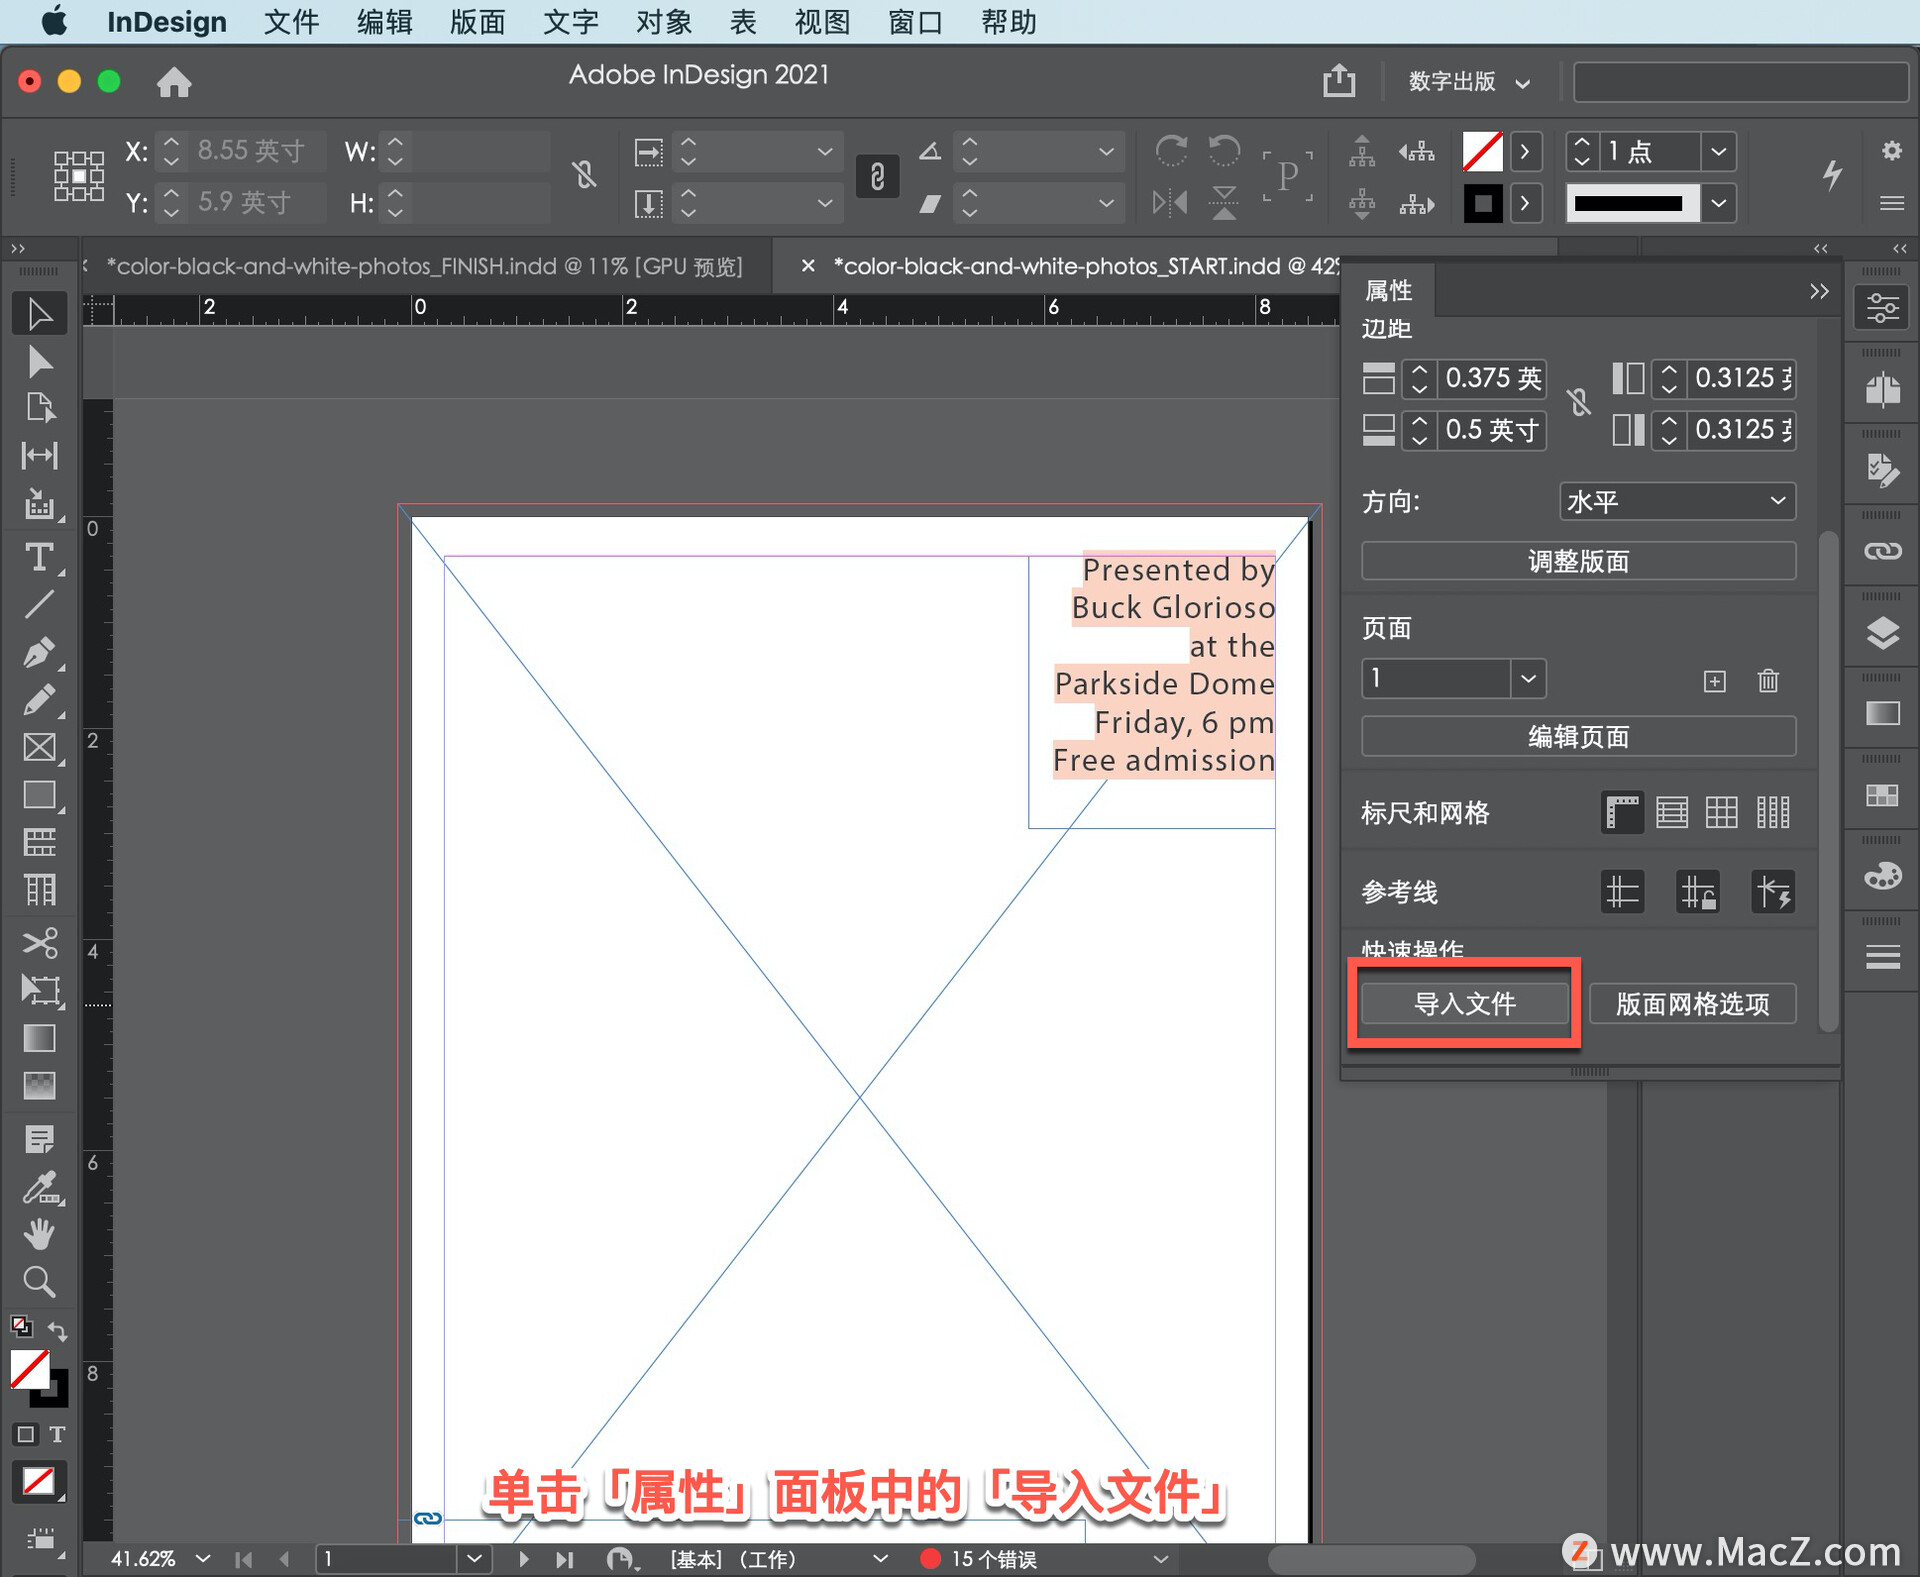
Task: Click the fill swatch in control bar
Action: [x=1482, y=152]
